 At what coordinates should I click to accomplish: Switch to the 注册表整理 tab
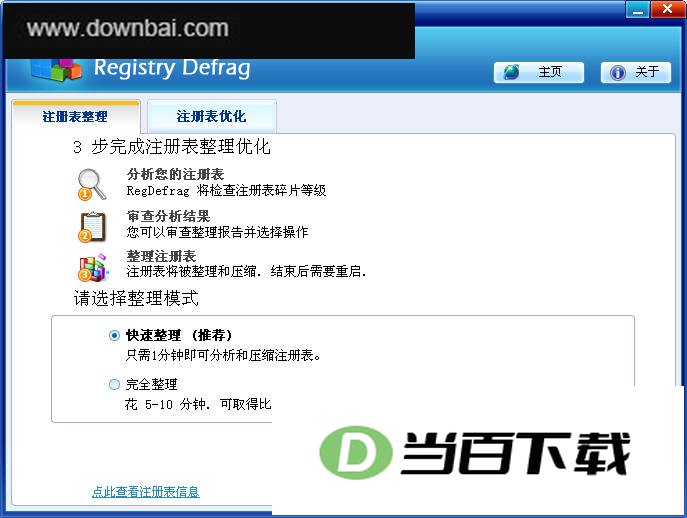click(x=75, y=117)
